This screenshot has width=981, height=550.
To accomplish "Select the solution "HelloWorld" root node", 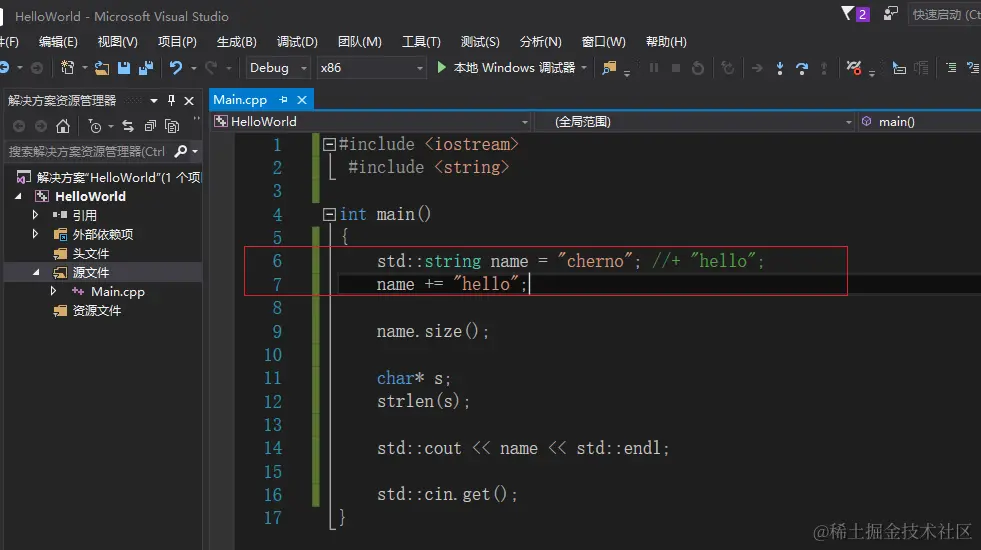I will click(x=118, y=178).
